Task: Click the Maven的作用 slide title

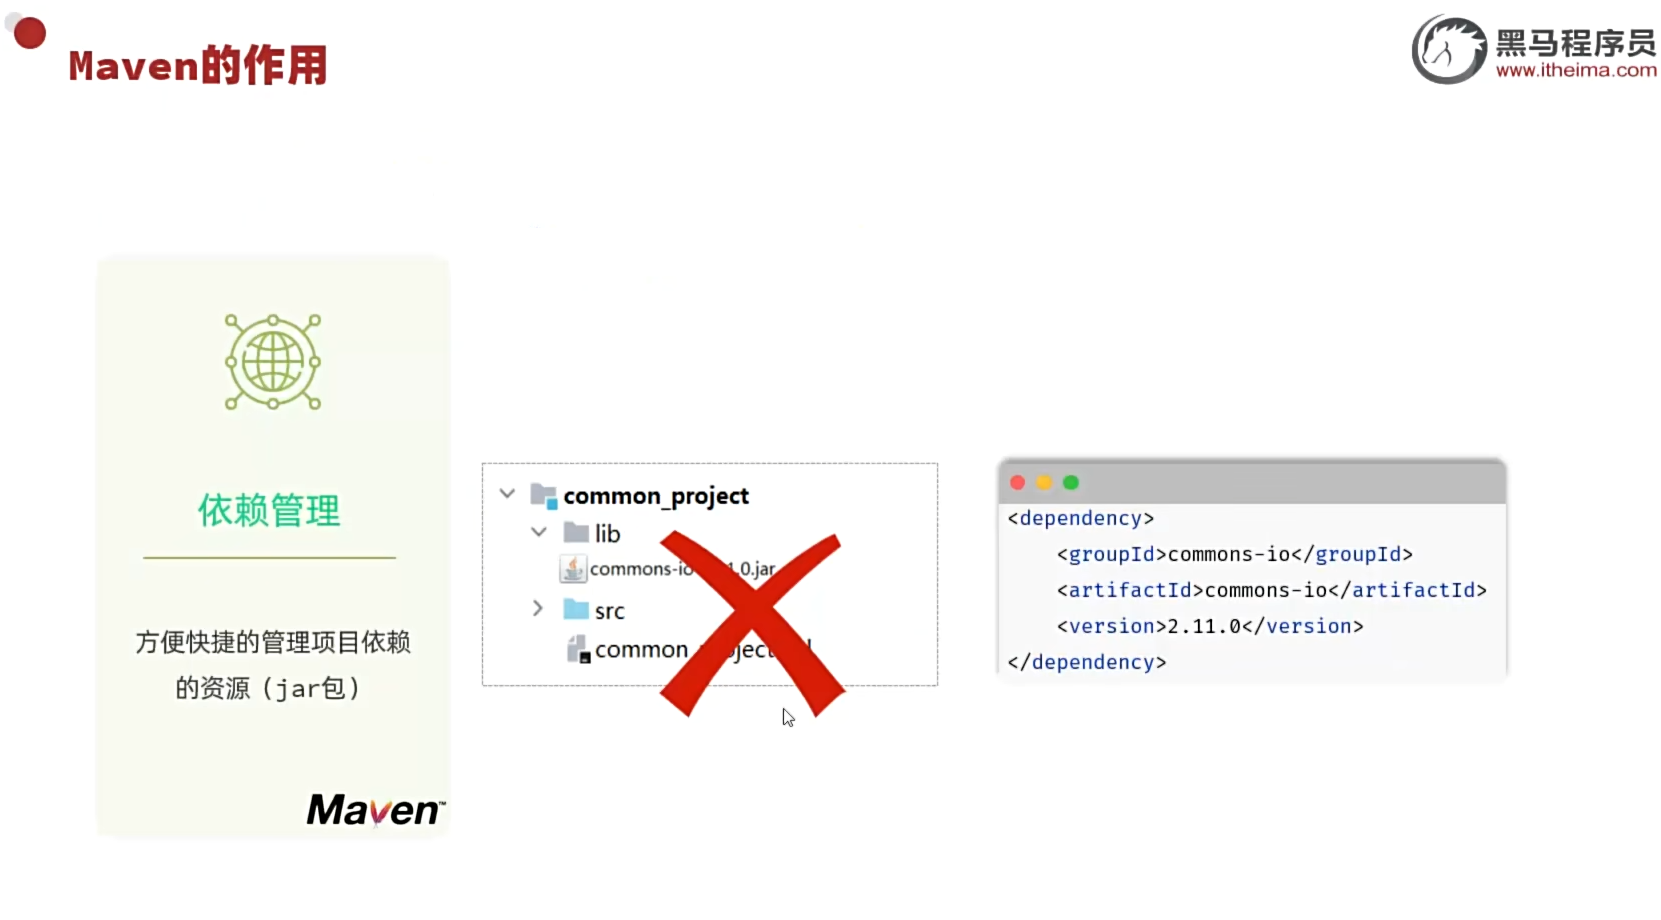Action: click(198, 66)
